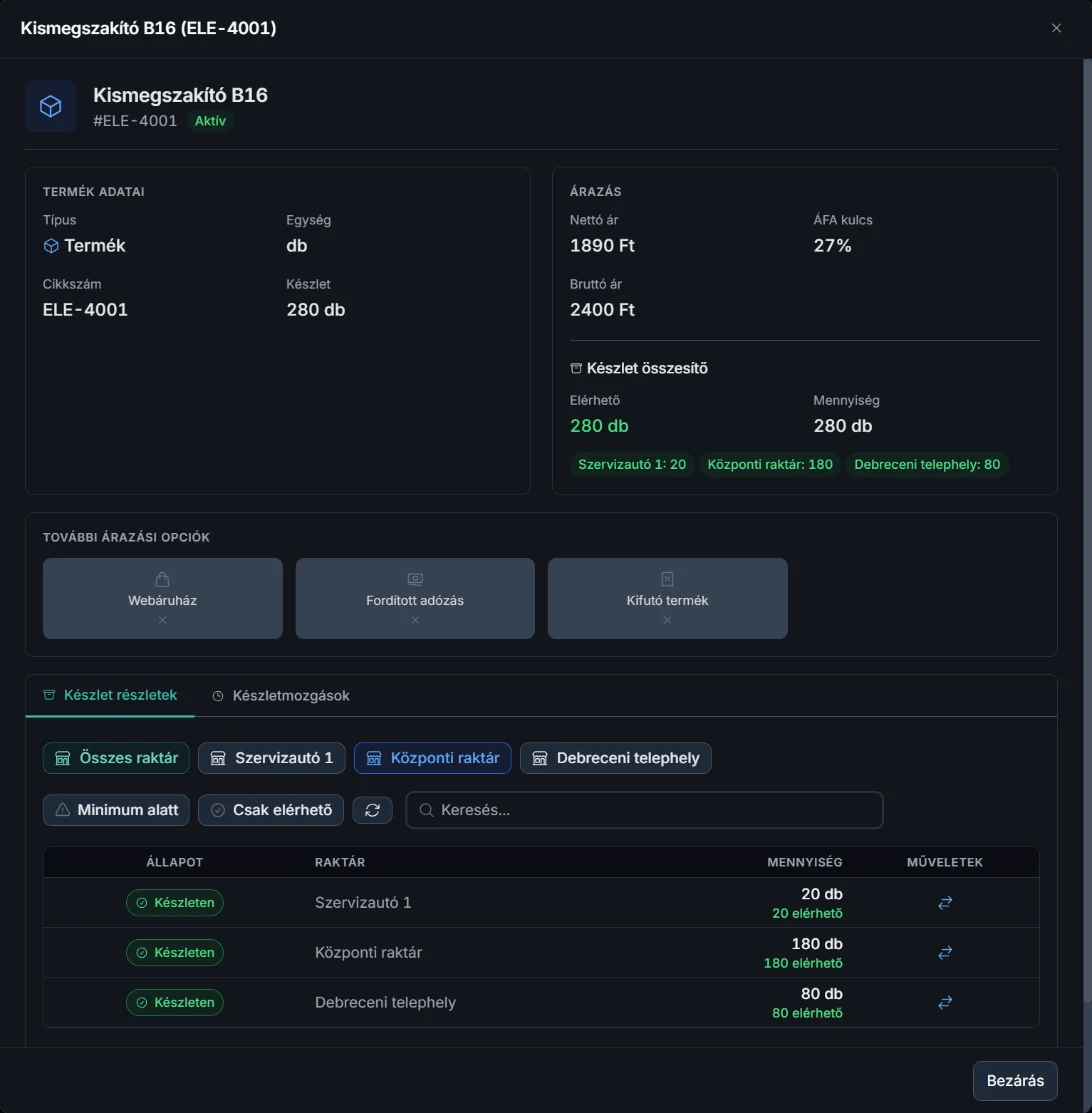Filter by Szervizautó 1 warehouse
The image size is (1092, 1113).
click(272, 758)
